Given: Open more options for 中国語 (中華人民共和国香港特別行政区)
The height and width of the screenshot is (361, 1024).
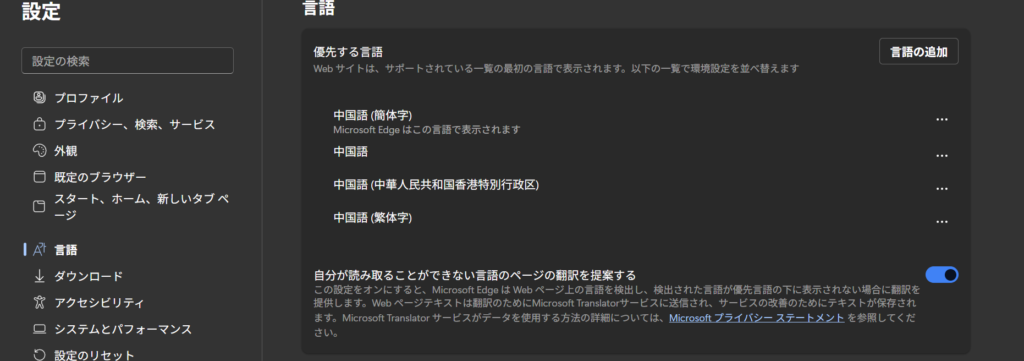Looking at the screenshot, I should click(942, 189).
